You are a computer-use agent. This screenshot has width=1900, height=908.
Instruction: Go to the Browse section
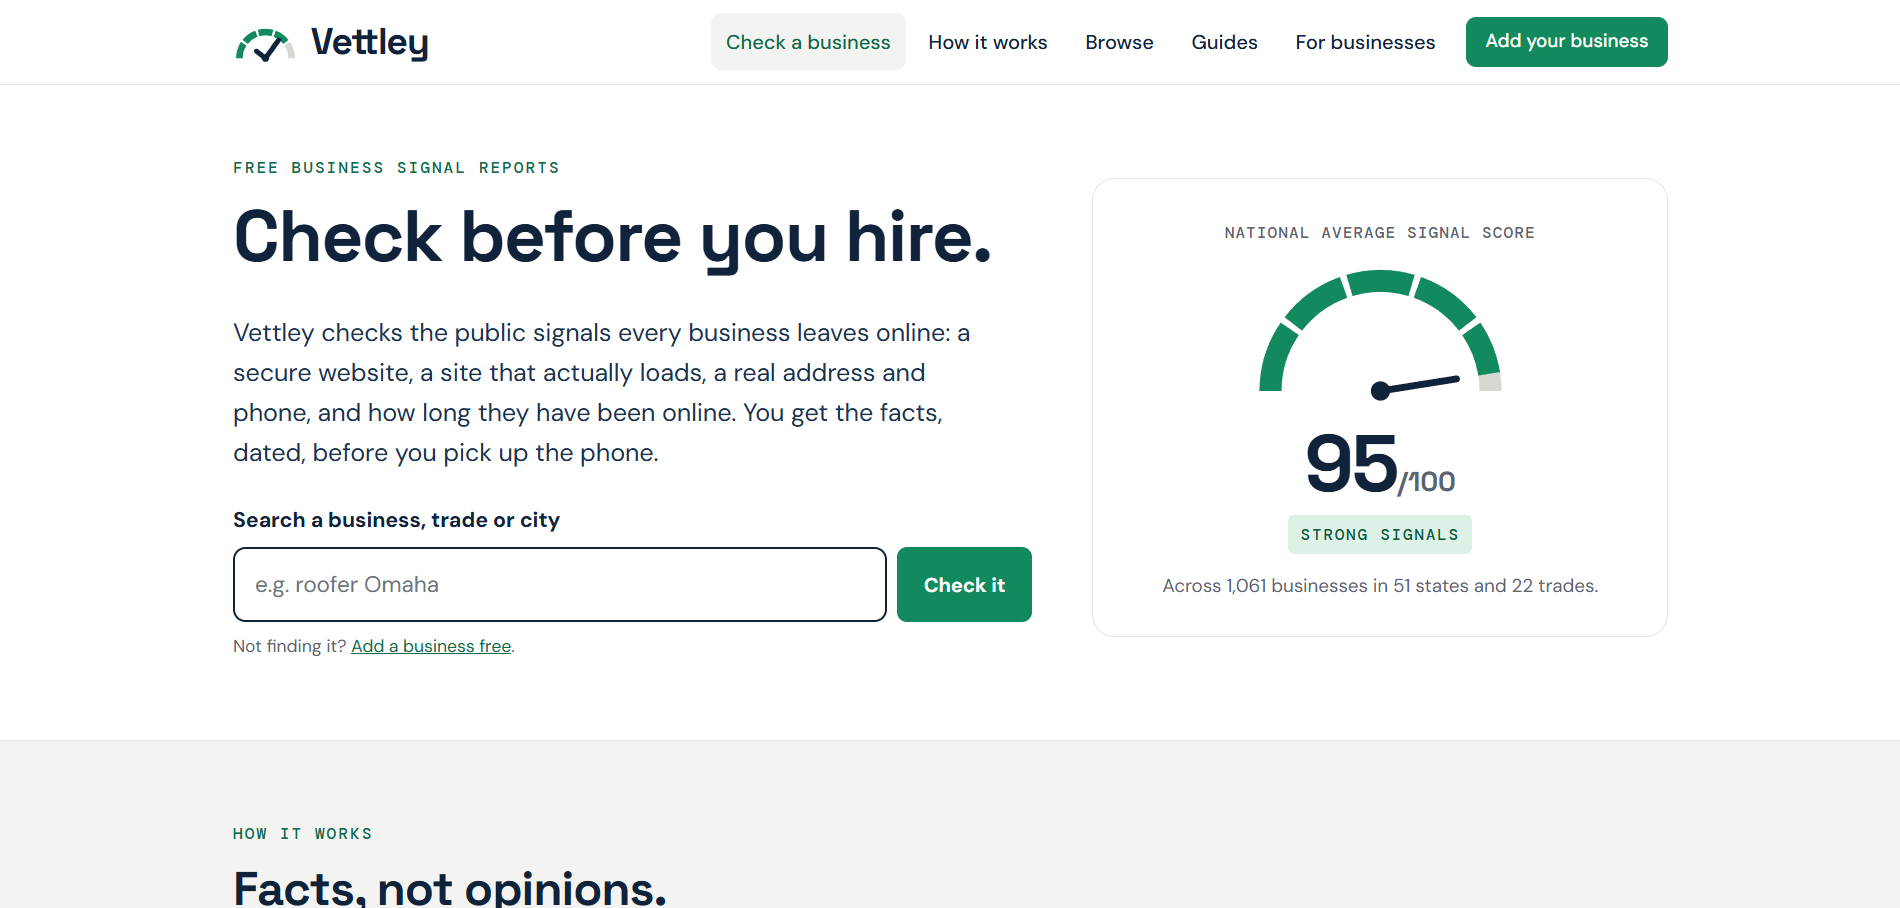click(x=1119, y=42)
